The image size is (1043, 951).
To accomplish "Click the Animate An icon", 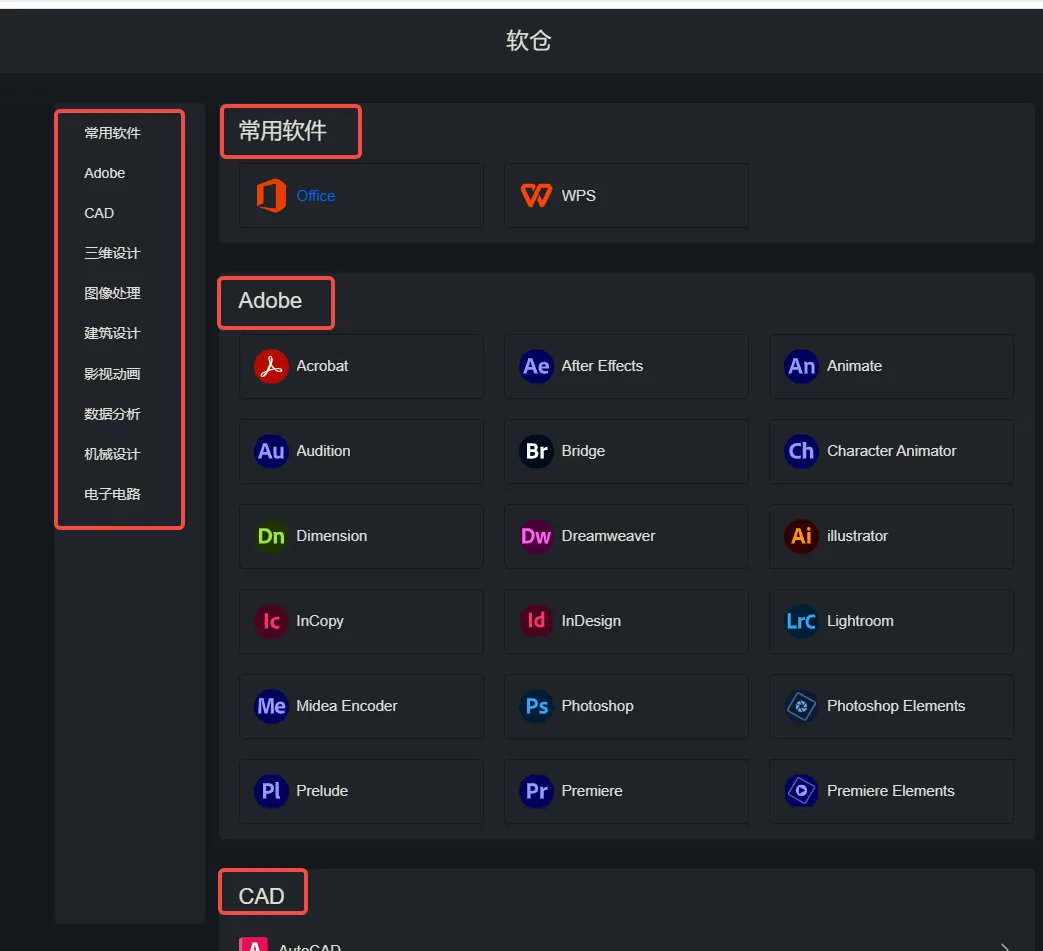I will click(802, 366).
